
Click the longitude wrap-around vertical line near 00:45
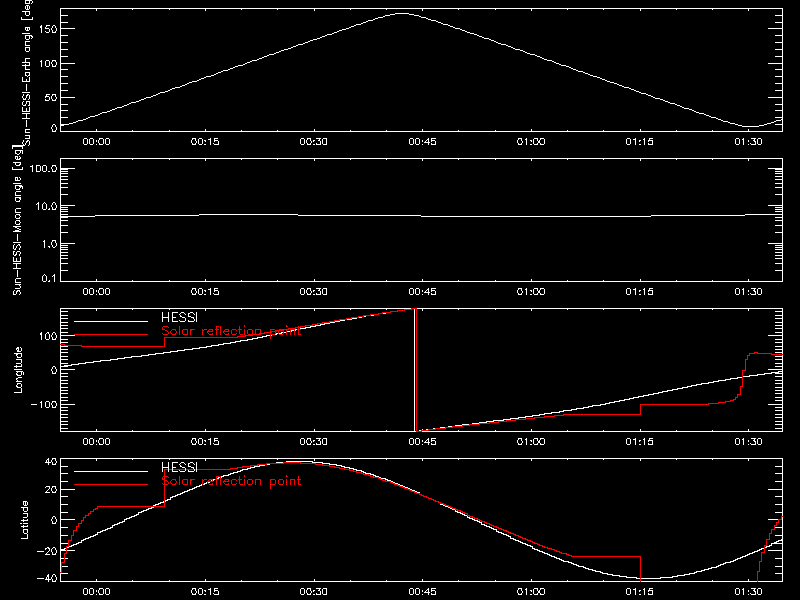[x=415, y=370]
